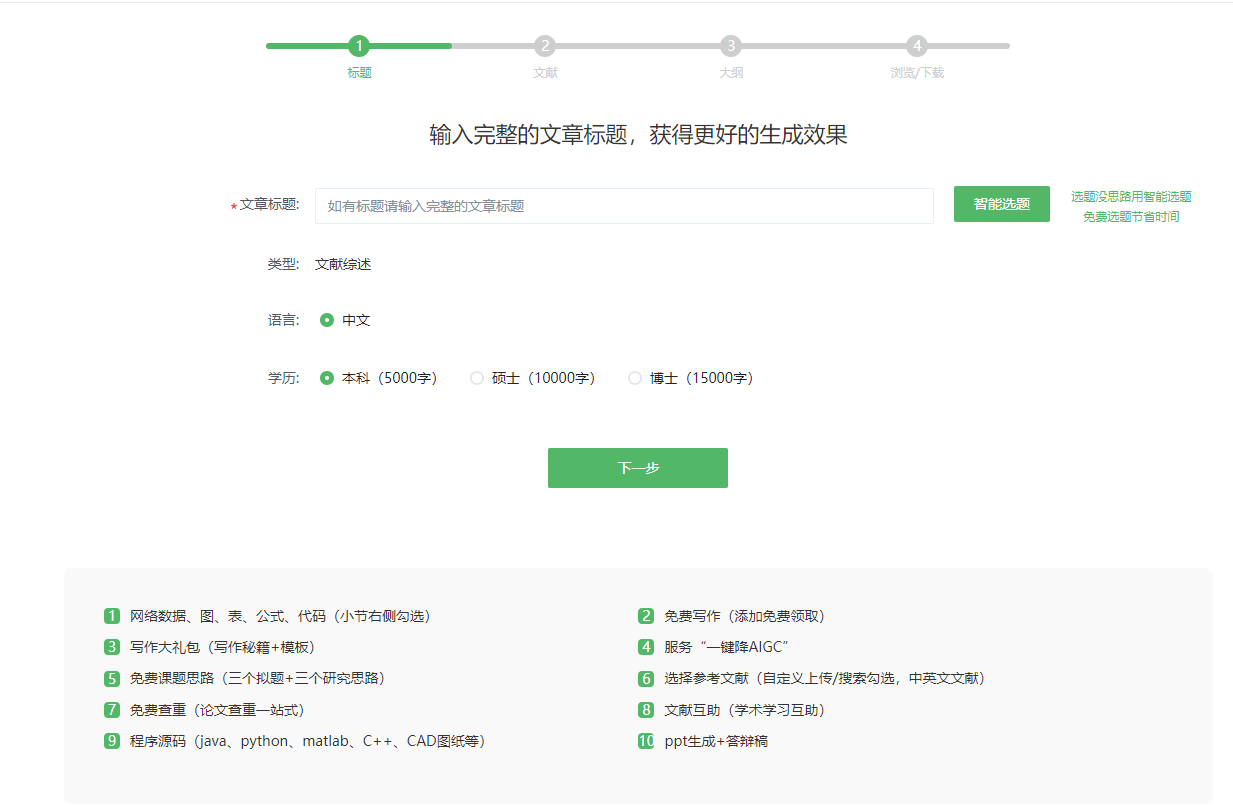Click number 4 icon beside 一键降AIGC
This screenshot has height=806, width=1233.
click(646, 647)
